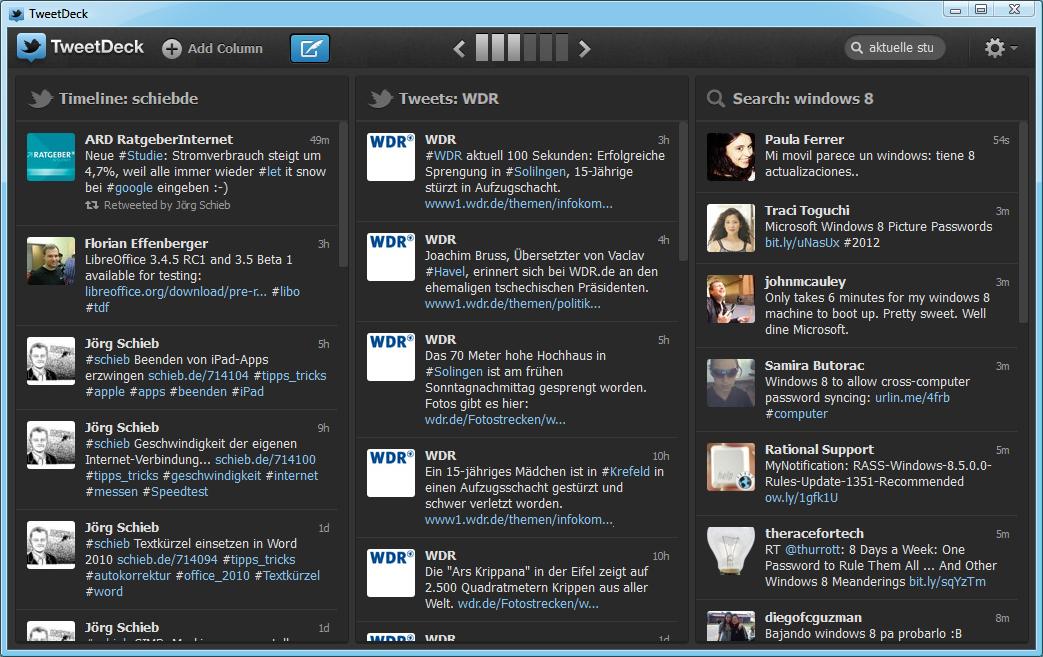
Task: Click the '54s' timestamp on Paula Ferrer's tweet
Action: 1001,140
